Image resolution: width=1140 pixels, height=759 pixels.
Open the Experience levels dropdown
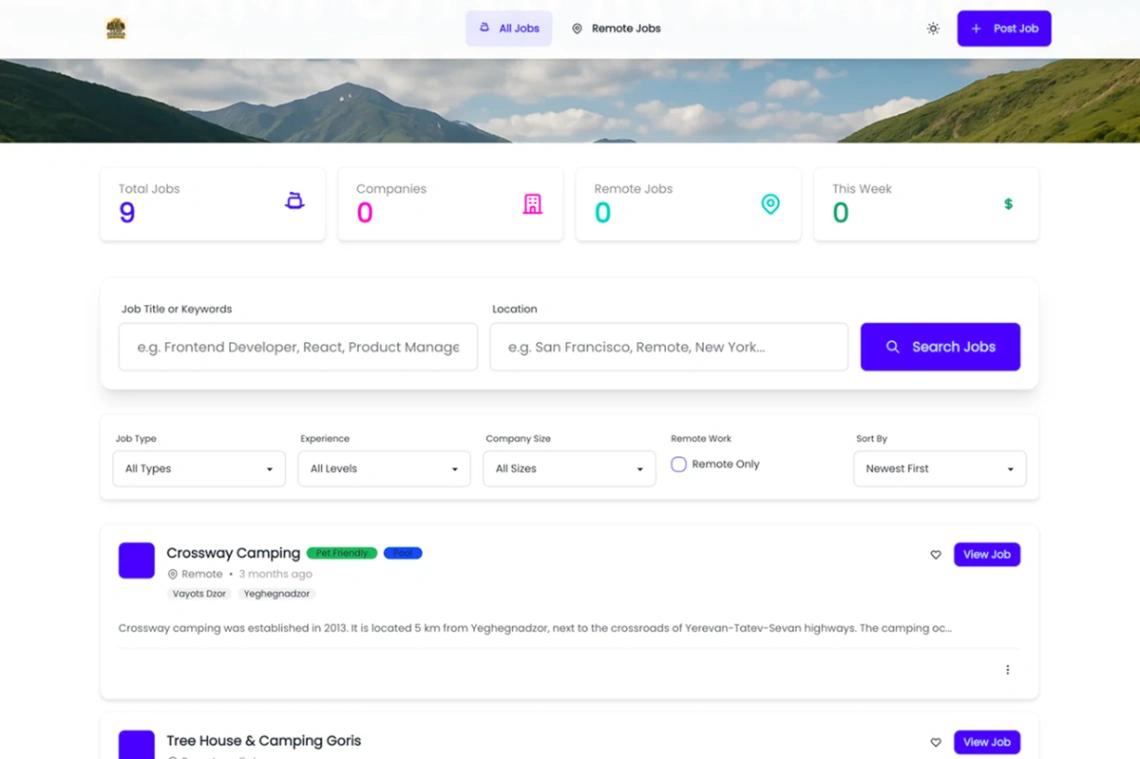[384, 469]
